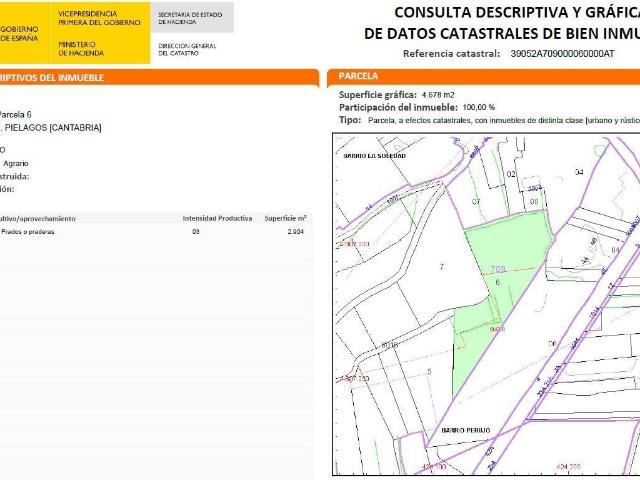
Task: Click the Agrario class value
Action: coord(16,162)
